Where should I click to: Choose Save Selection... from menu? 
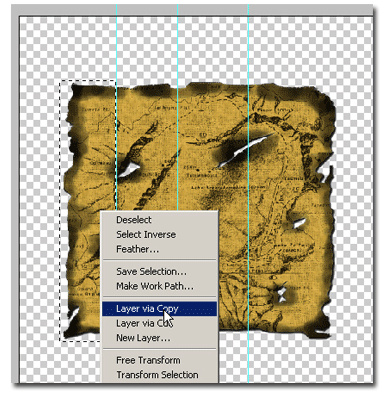coord(159,271)
